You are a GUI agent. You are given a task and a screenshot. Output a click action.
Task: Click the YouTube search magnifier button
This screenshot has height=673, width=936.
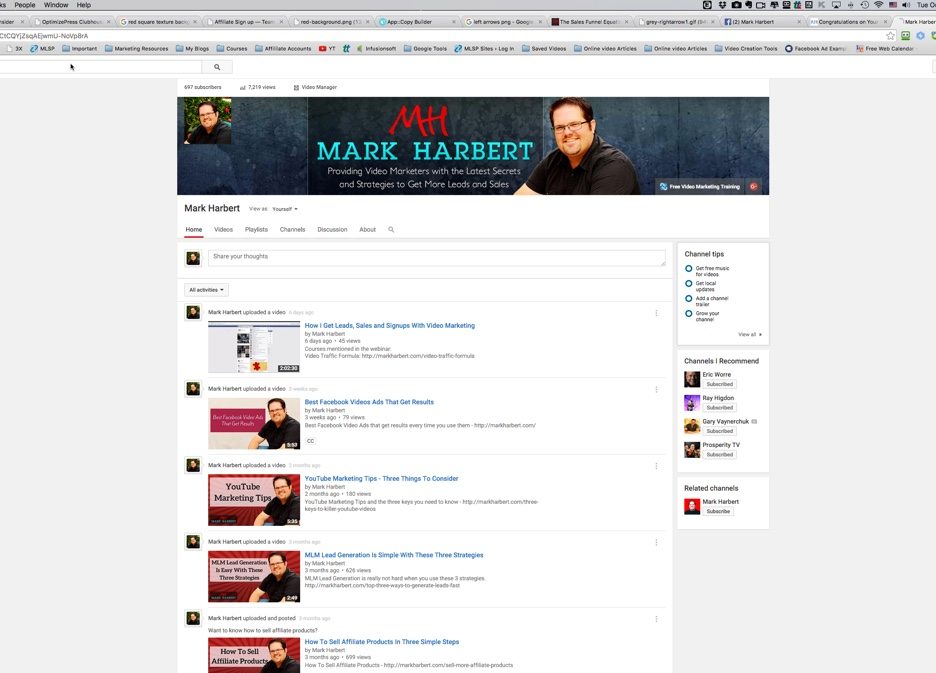[217, 67]
